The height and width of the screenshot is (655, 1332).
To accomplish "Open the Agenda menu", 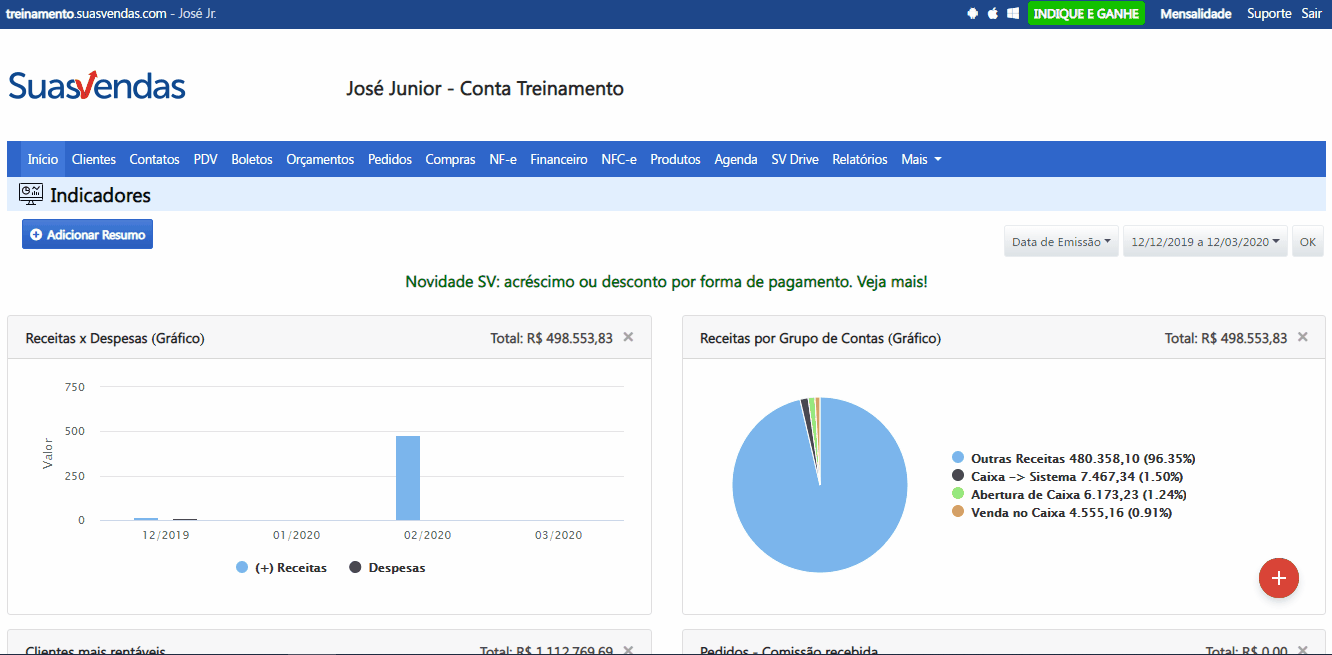I will point(736,159).
